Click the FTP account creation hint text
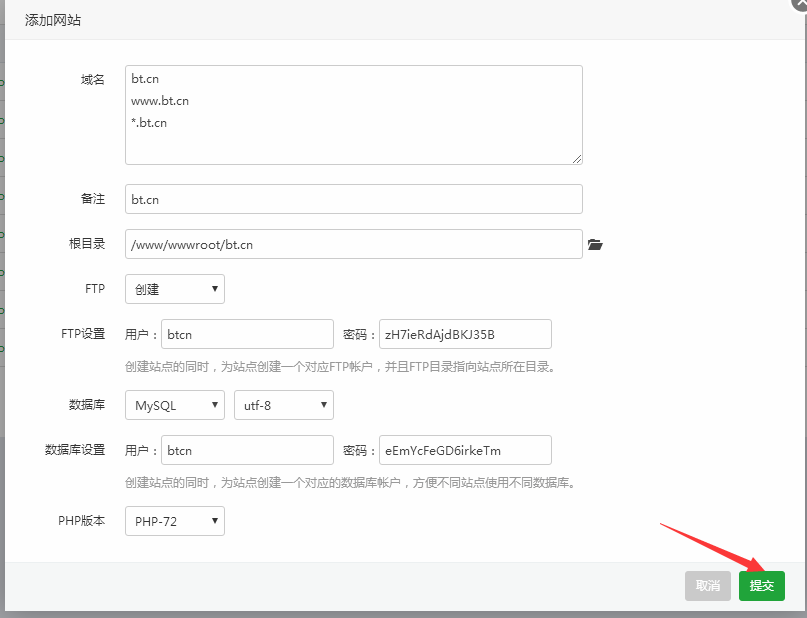Image resolution: width=807 pixels, height=618 pixels. coord(341,367)
